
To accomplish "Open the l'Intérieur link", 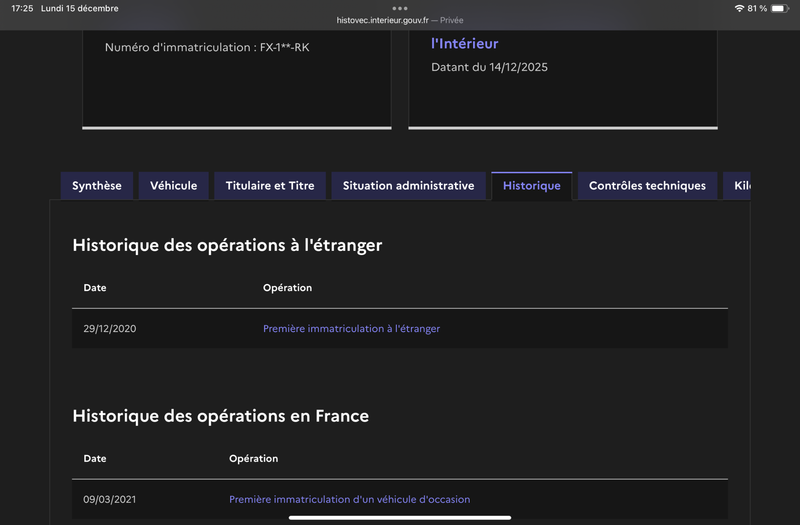I will [464, 44].
